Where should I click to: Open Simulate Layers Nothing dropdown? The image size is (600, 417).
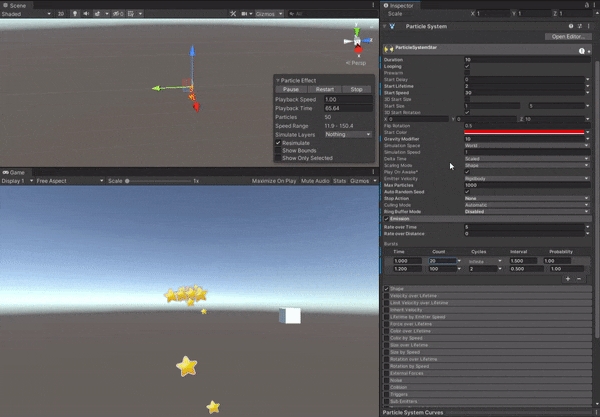tap(348, 134)
